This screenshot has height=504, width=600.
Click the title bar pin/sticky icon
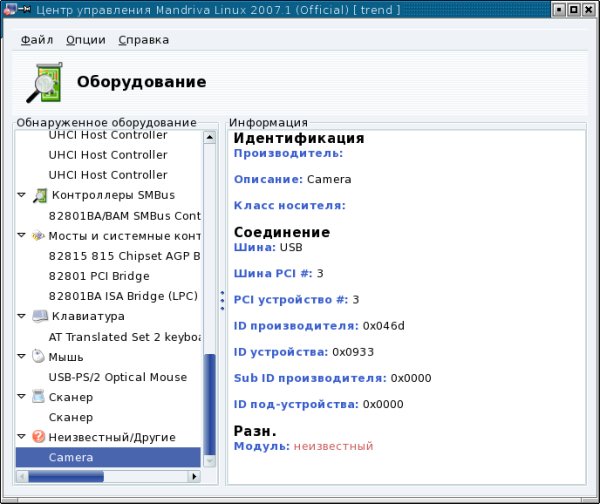tap(24, 8)
